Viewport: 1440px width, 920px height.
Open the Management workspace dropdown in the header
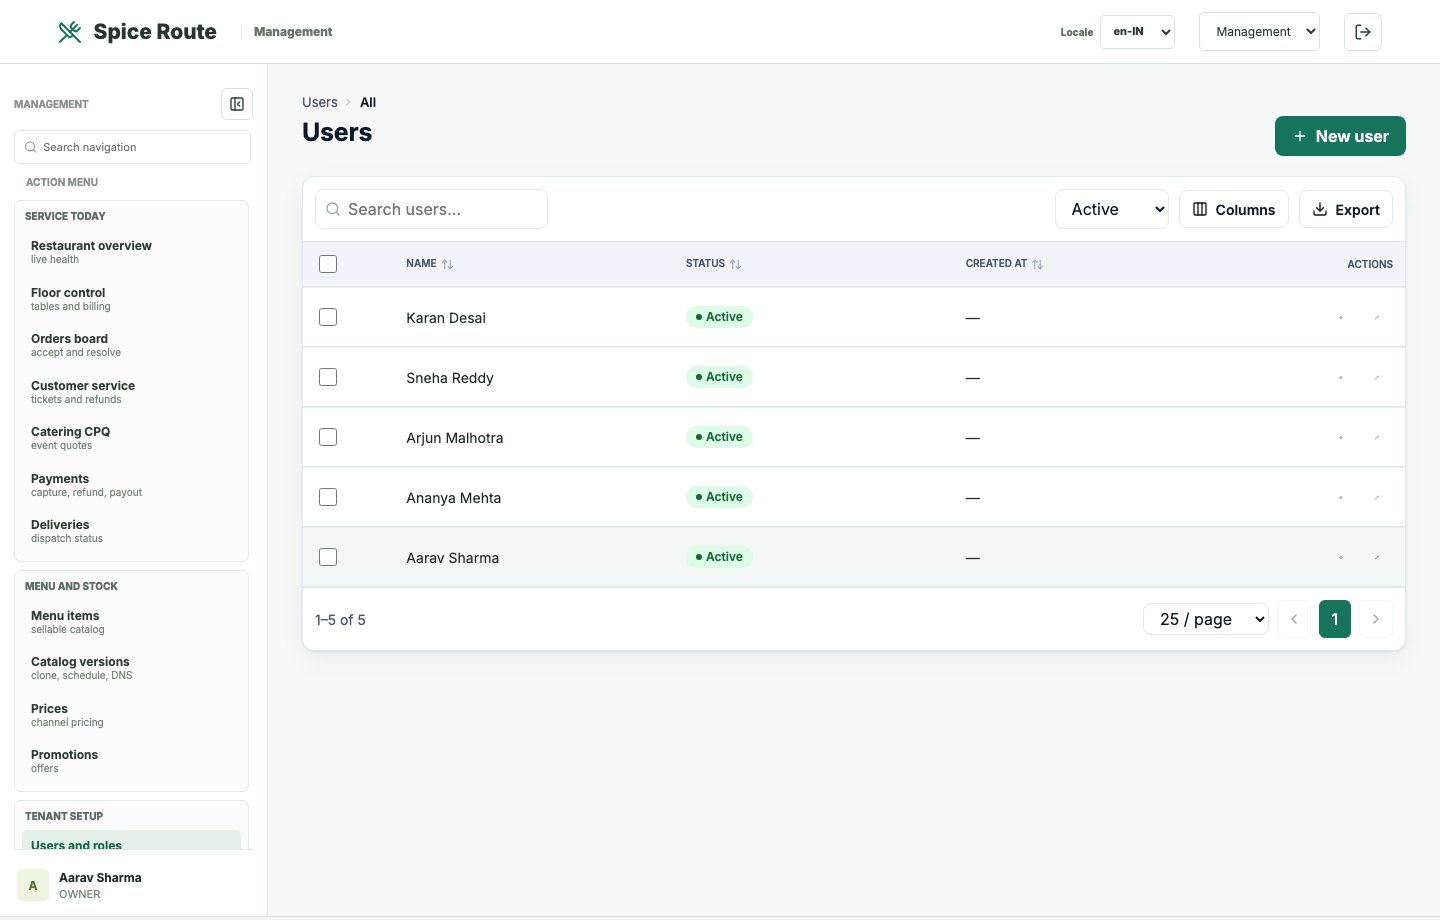point(1259,32)
